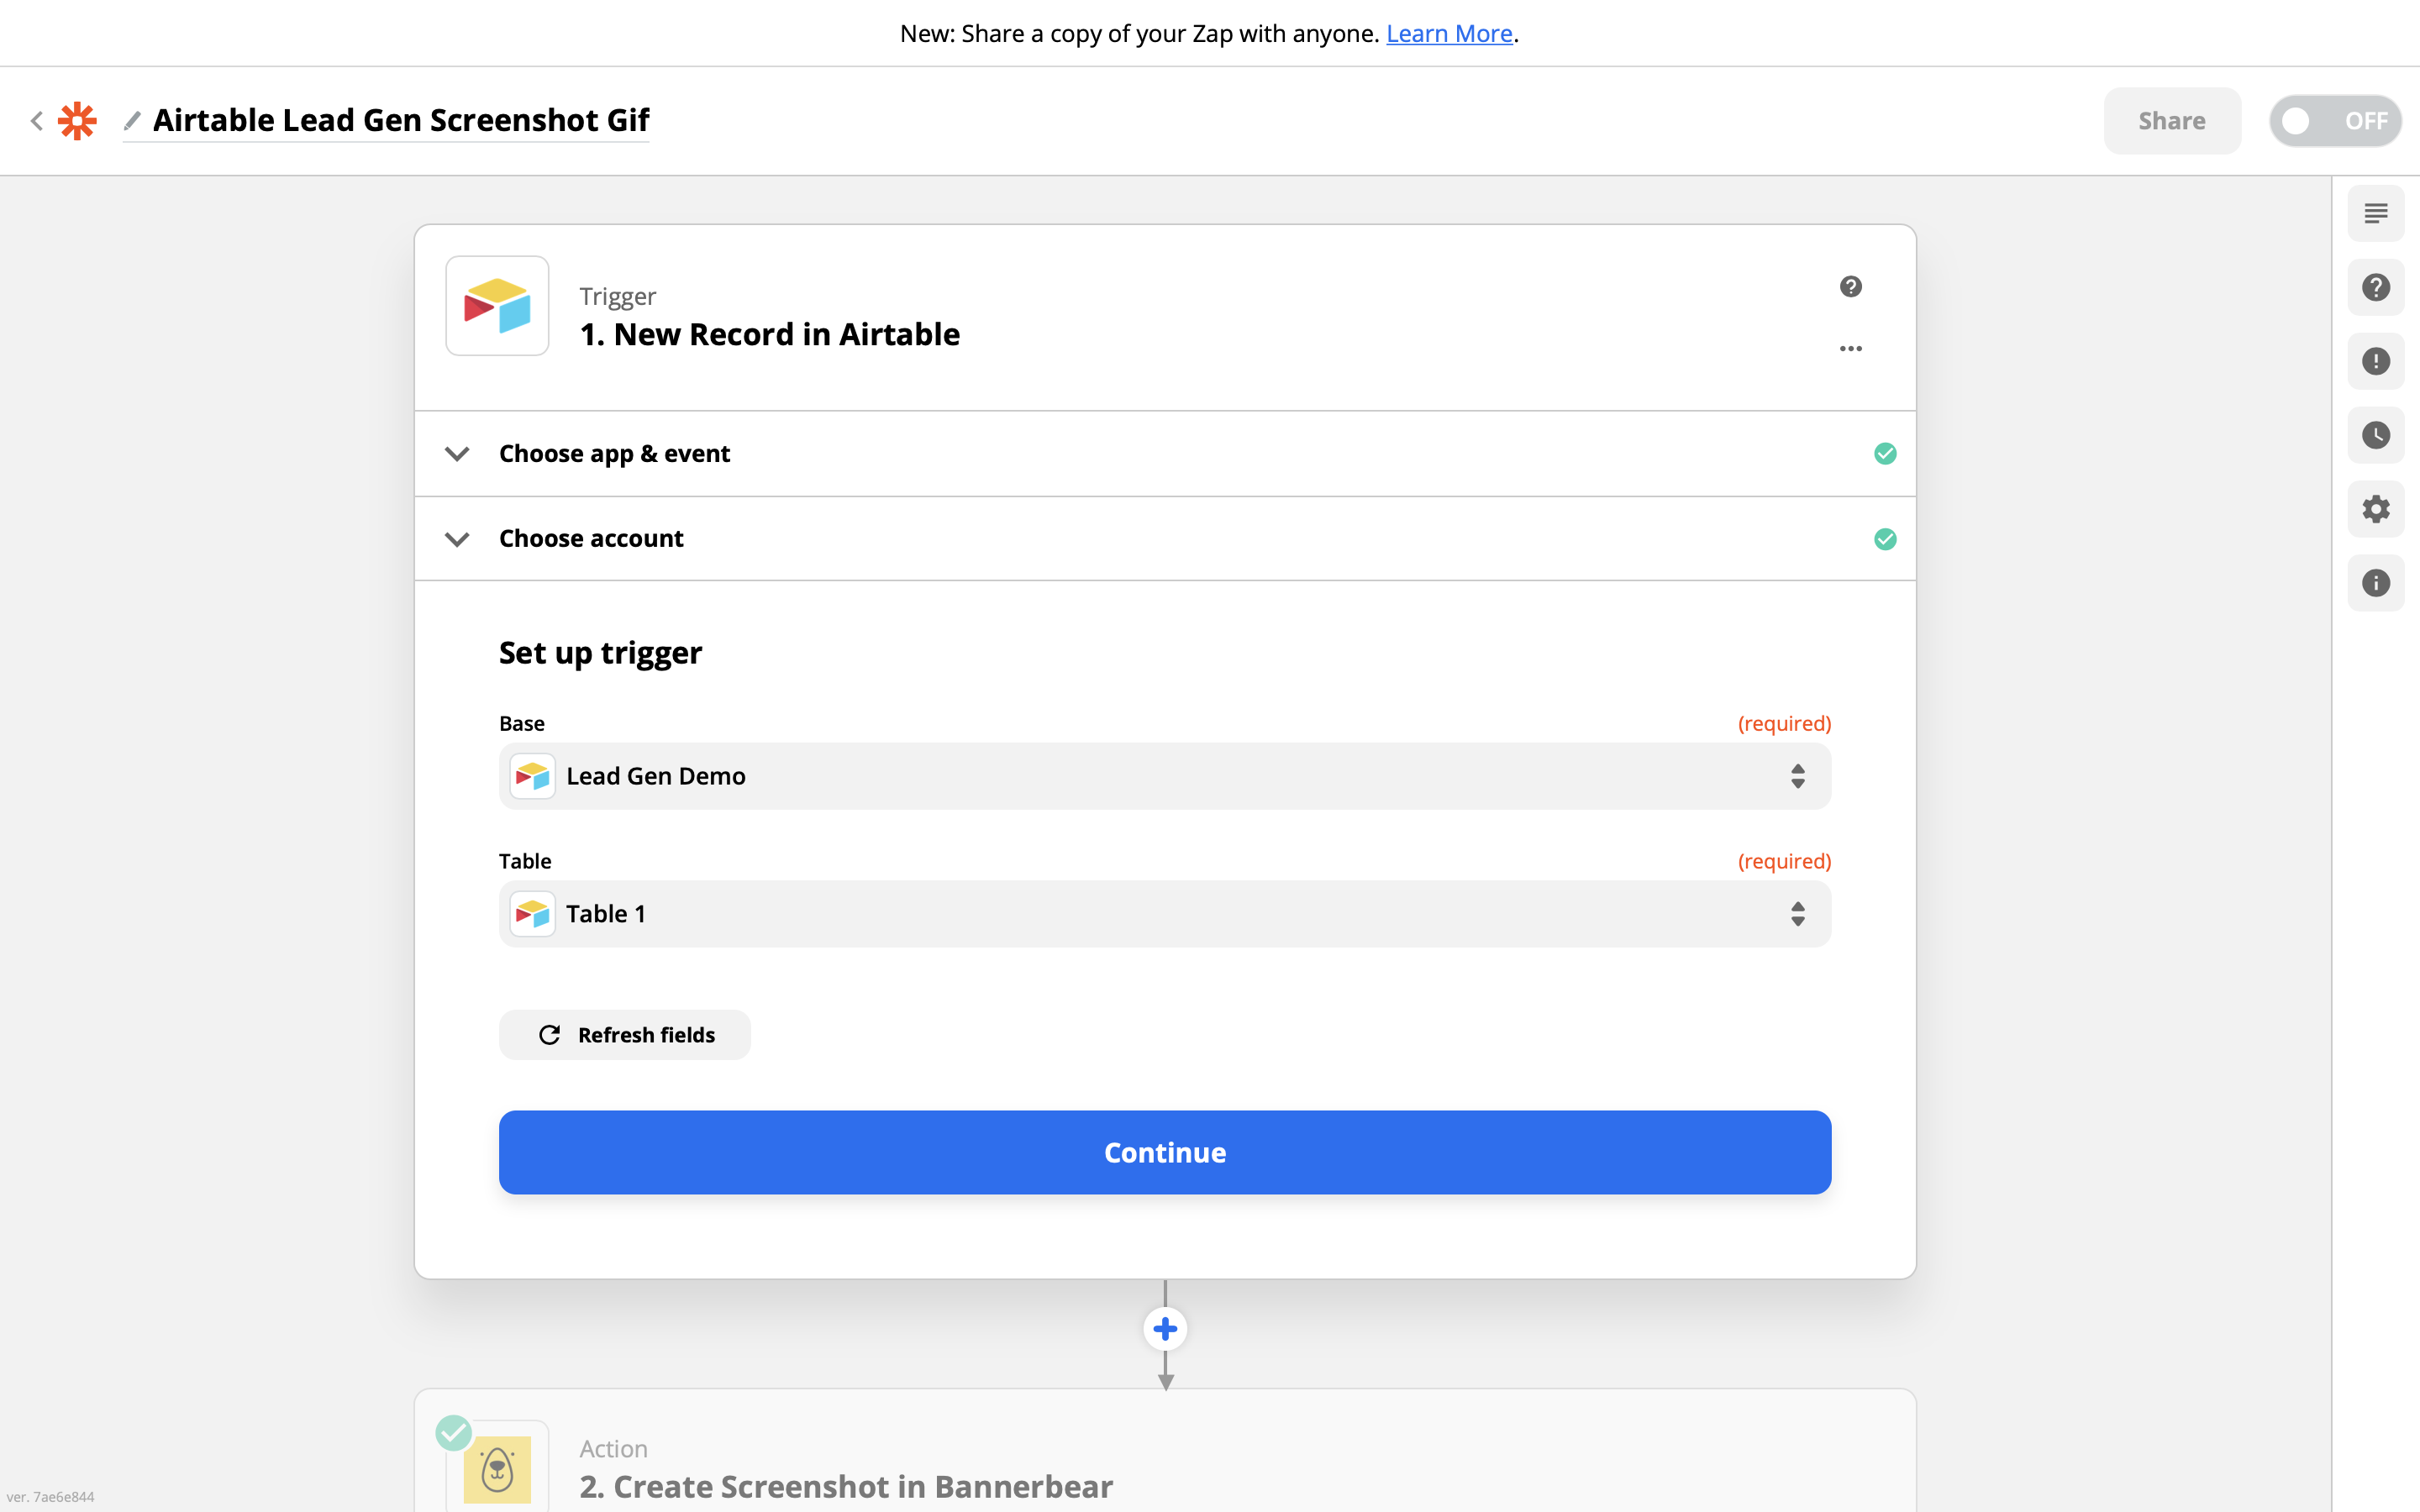Expand the Choose app & event section

point(614,454)
